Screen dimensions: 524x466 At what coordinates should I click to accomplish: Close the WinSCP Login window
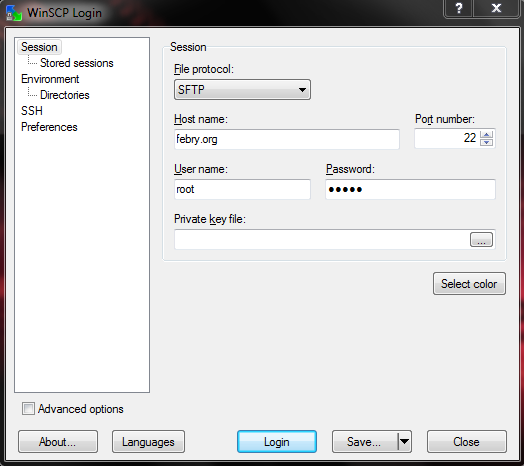pyautogui.click(x=496, y=8)
